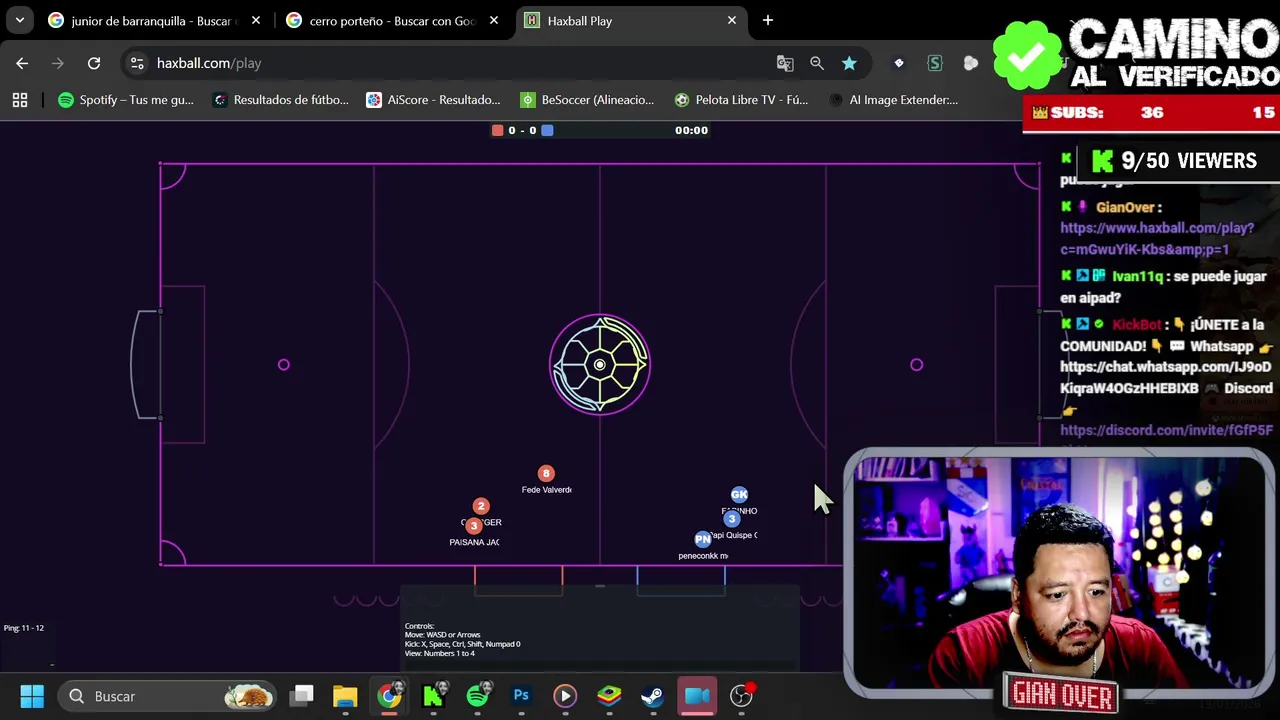Open the Chrome apps grid icon
The height and width of the screenshot is (720, 1280).
[20, 99]
